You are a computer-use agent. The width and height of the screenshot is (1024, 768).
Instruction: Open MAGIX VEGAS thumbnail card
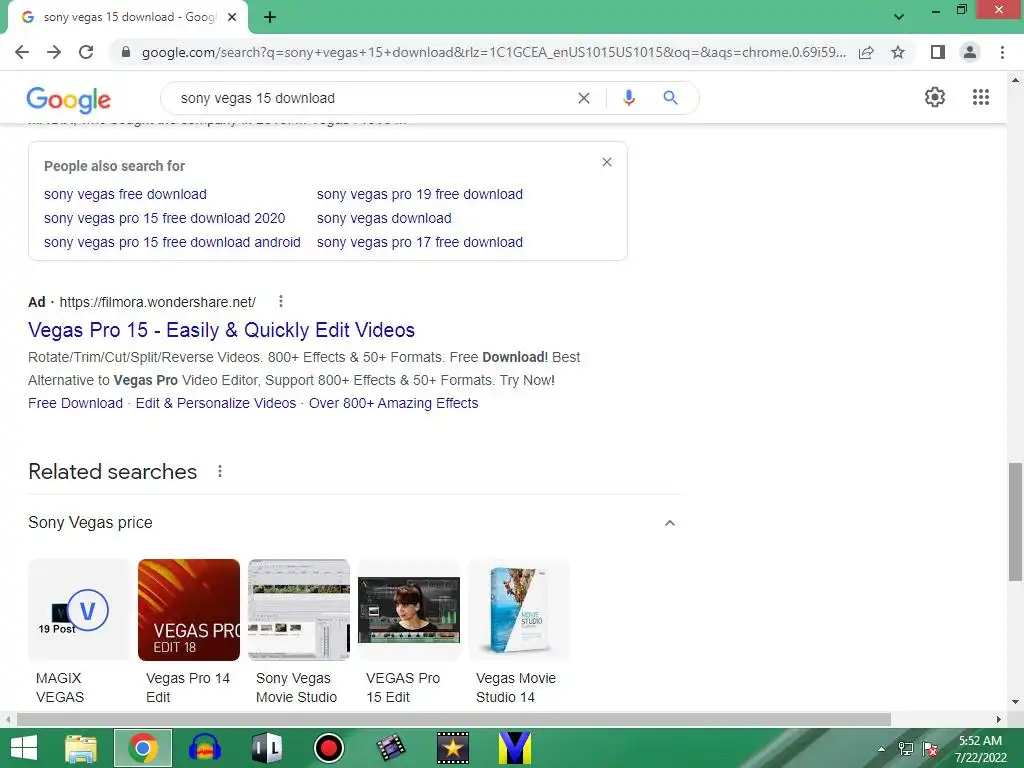coord(78,632)
